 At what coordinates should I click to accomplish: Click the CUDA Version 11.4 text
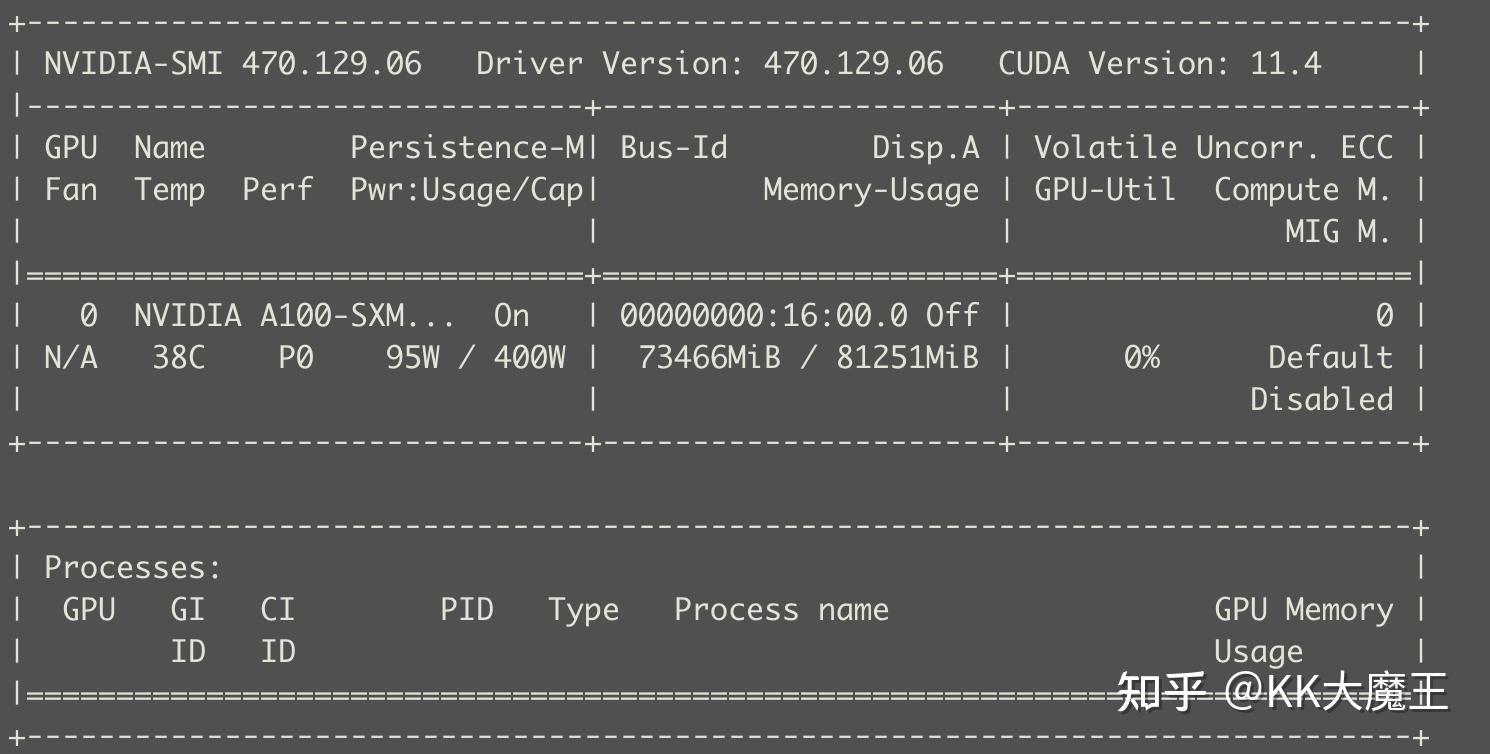pos(1159,64)
